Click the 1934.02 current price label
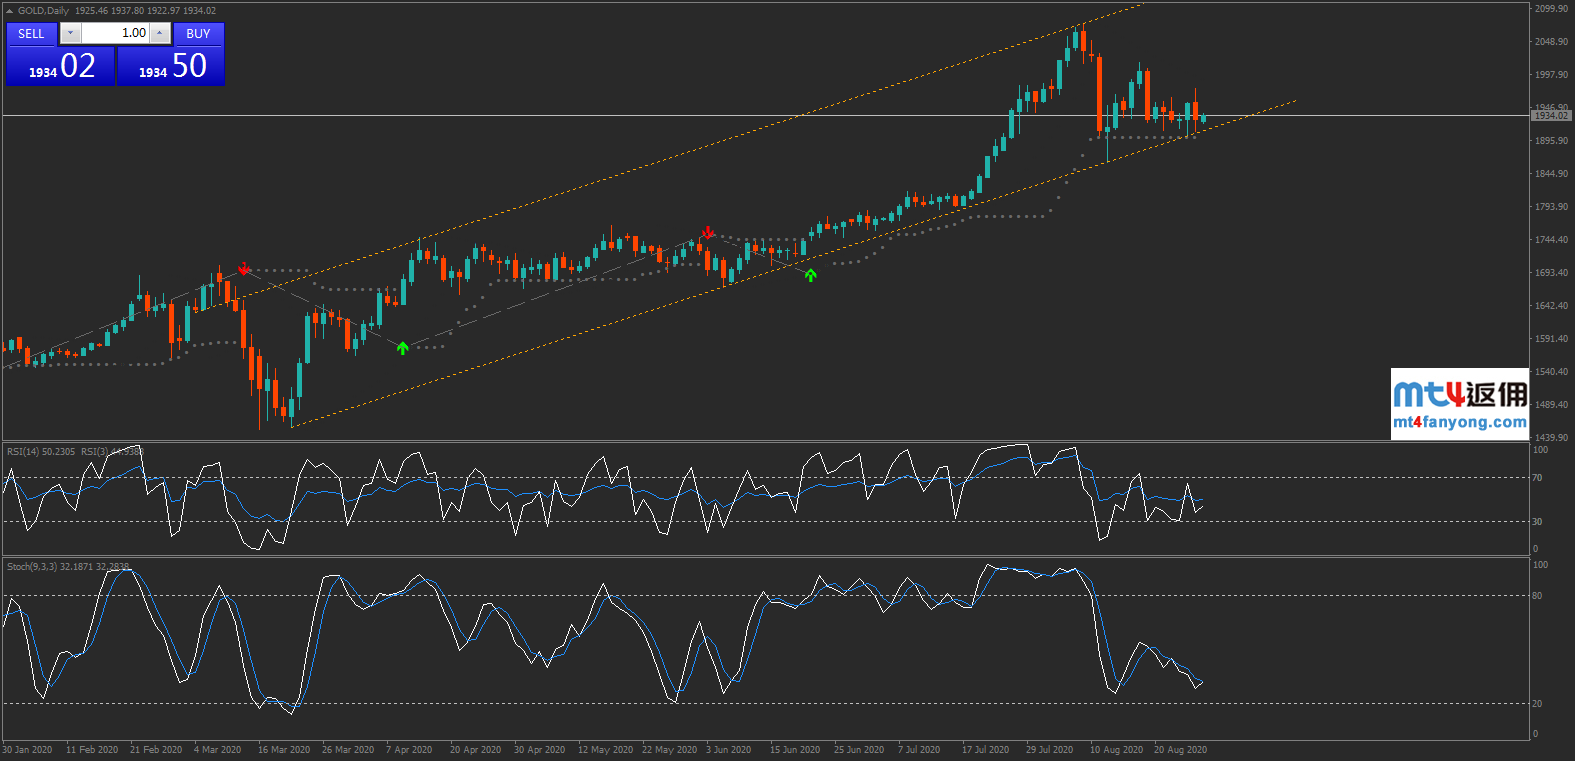This screenshot has width=1575, height=761. 1550,116
